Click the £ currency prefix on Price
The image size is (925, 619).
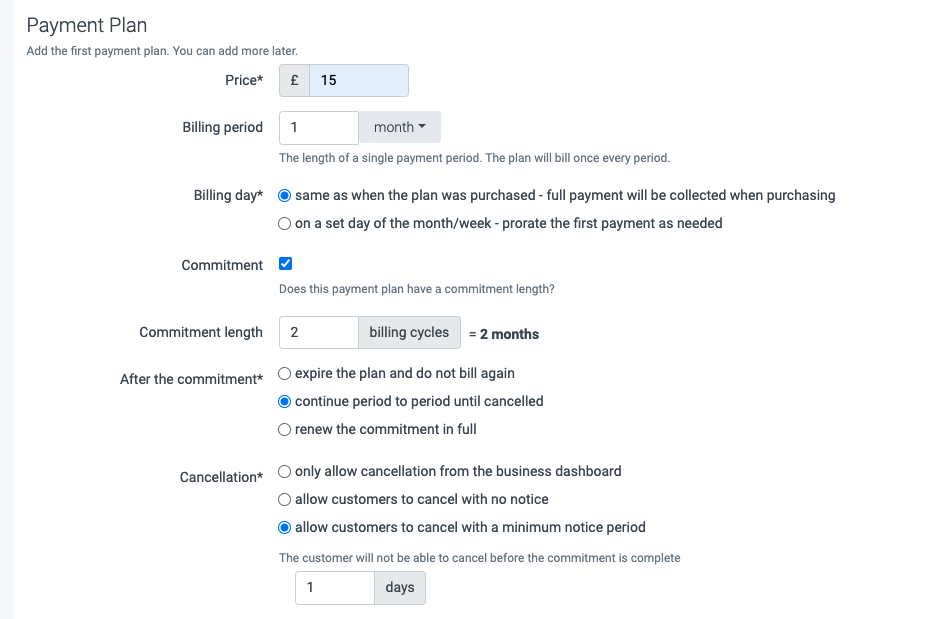(x=292, y=80)
